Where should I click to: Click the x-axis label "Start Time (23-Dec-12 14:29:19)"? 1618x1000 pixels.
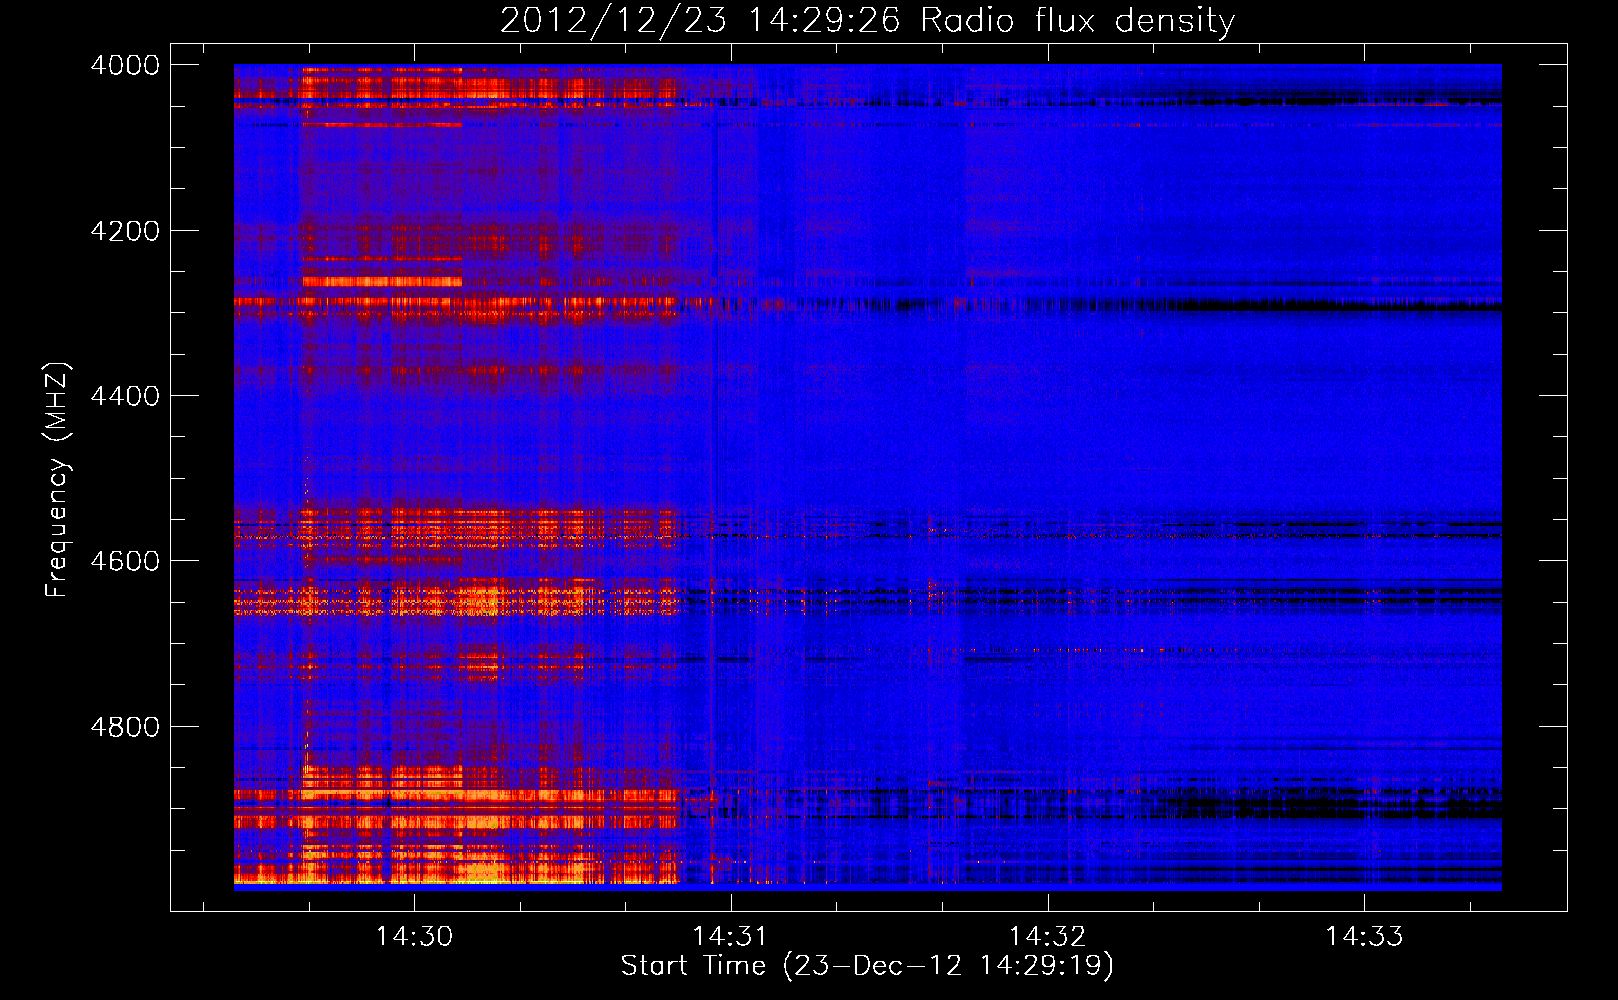(867, 966)
